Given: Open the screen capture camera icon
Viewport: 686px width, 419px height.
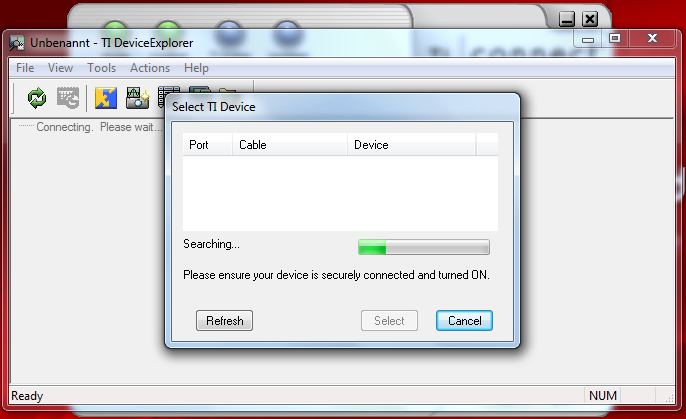Looking at the screenshot, I should (137, 98).
